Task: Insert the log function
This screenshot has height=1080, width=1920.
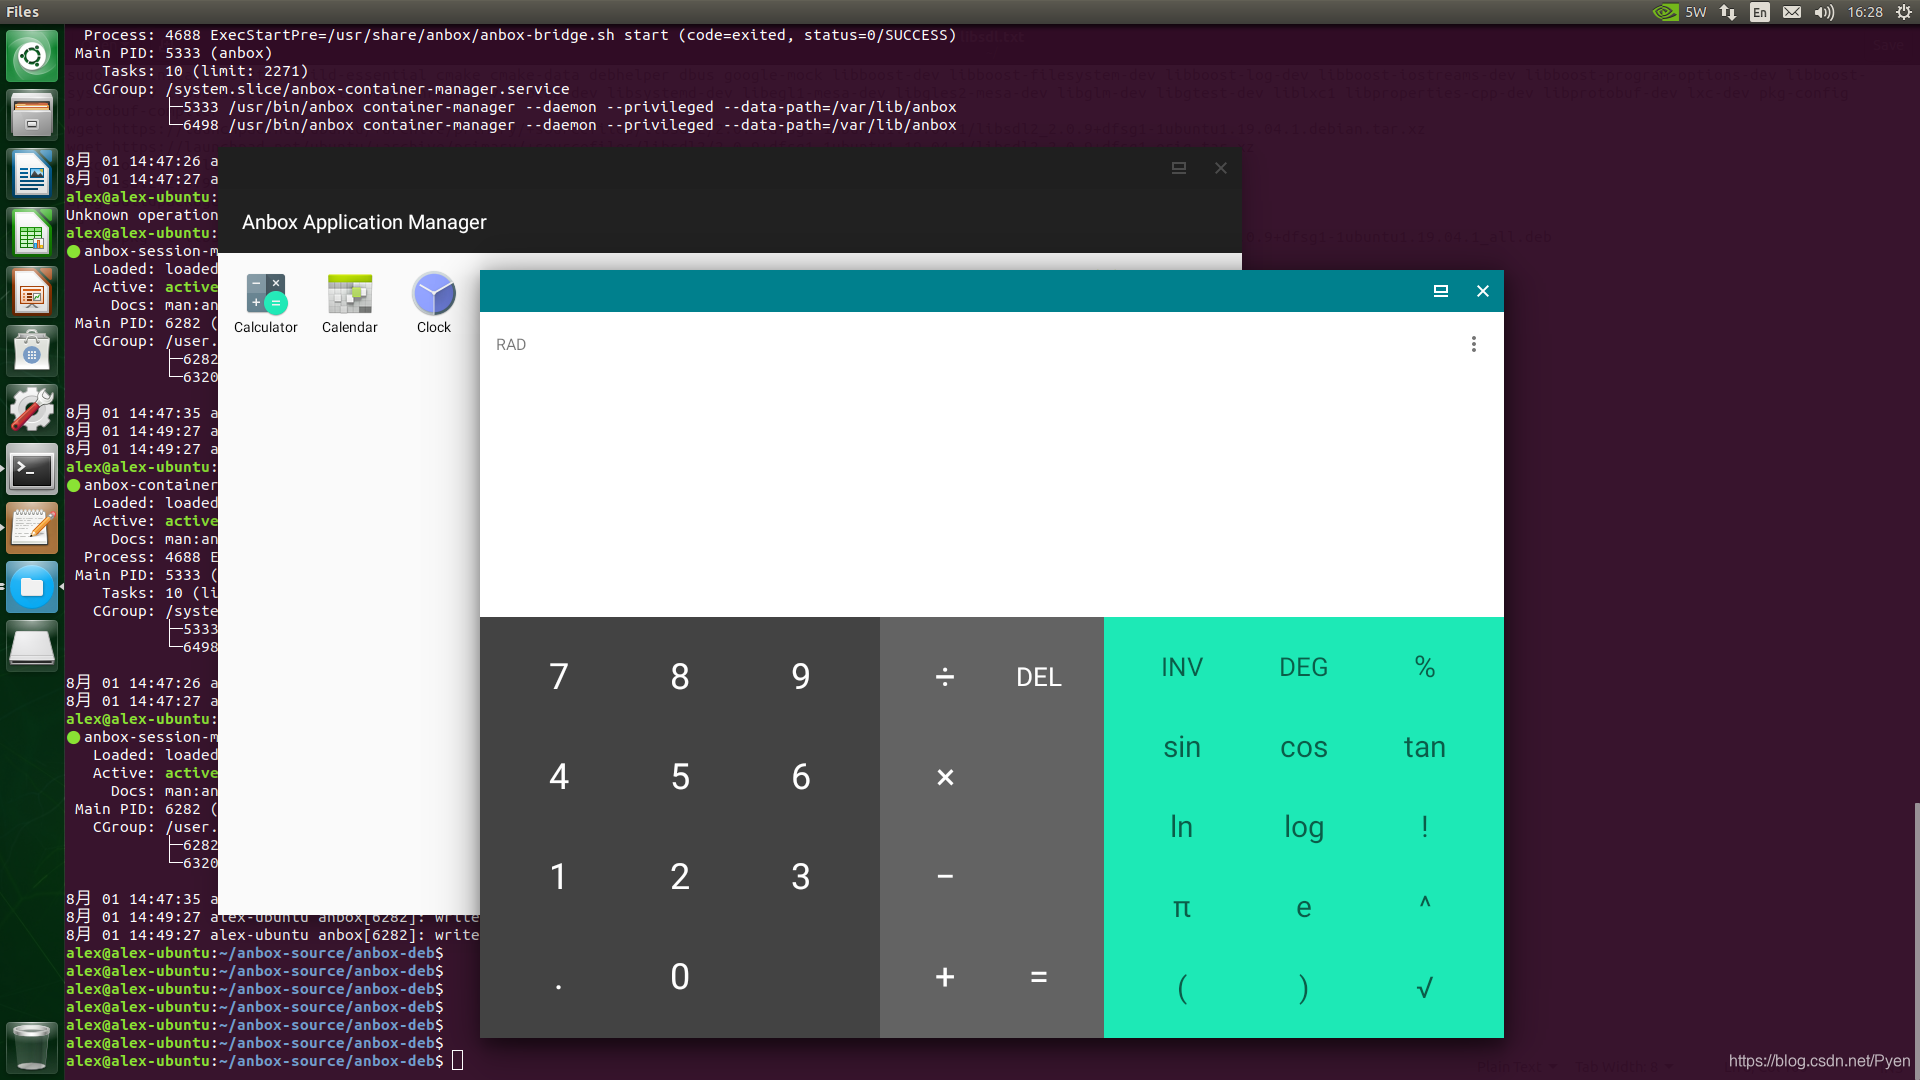Action: point(1304,827)
